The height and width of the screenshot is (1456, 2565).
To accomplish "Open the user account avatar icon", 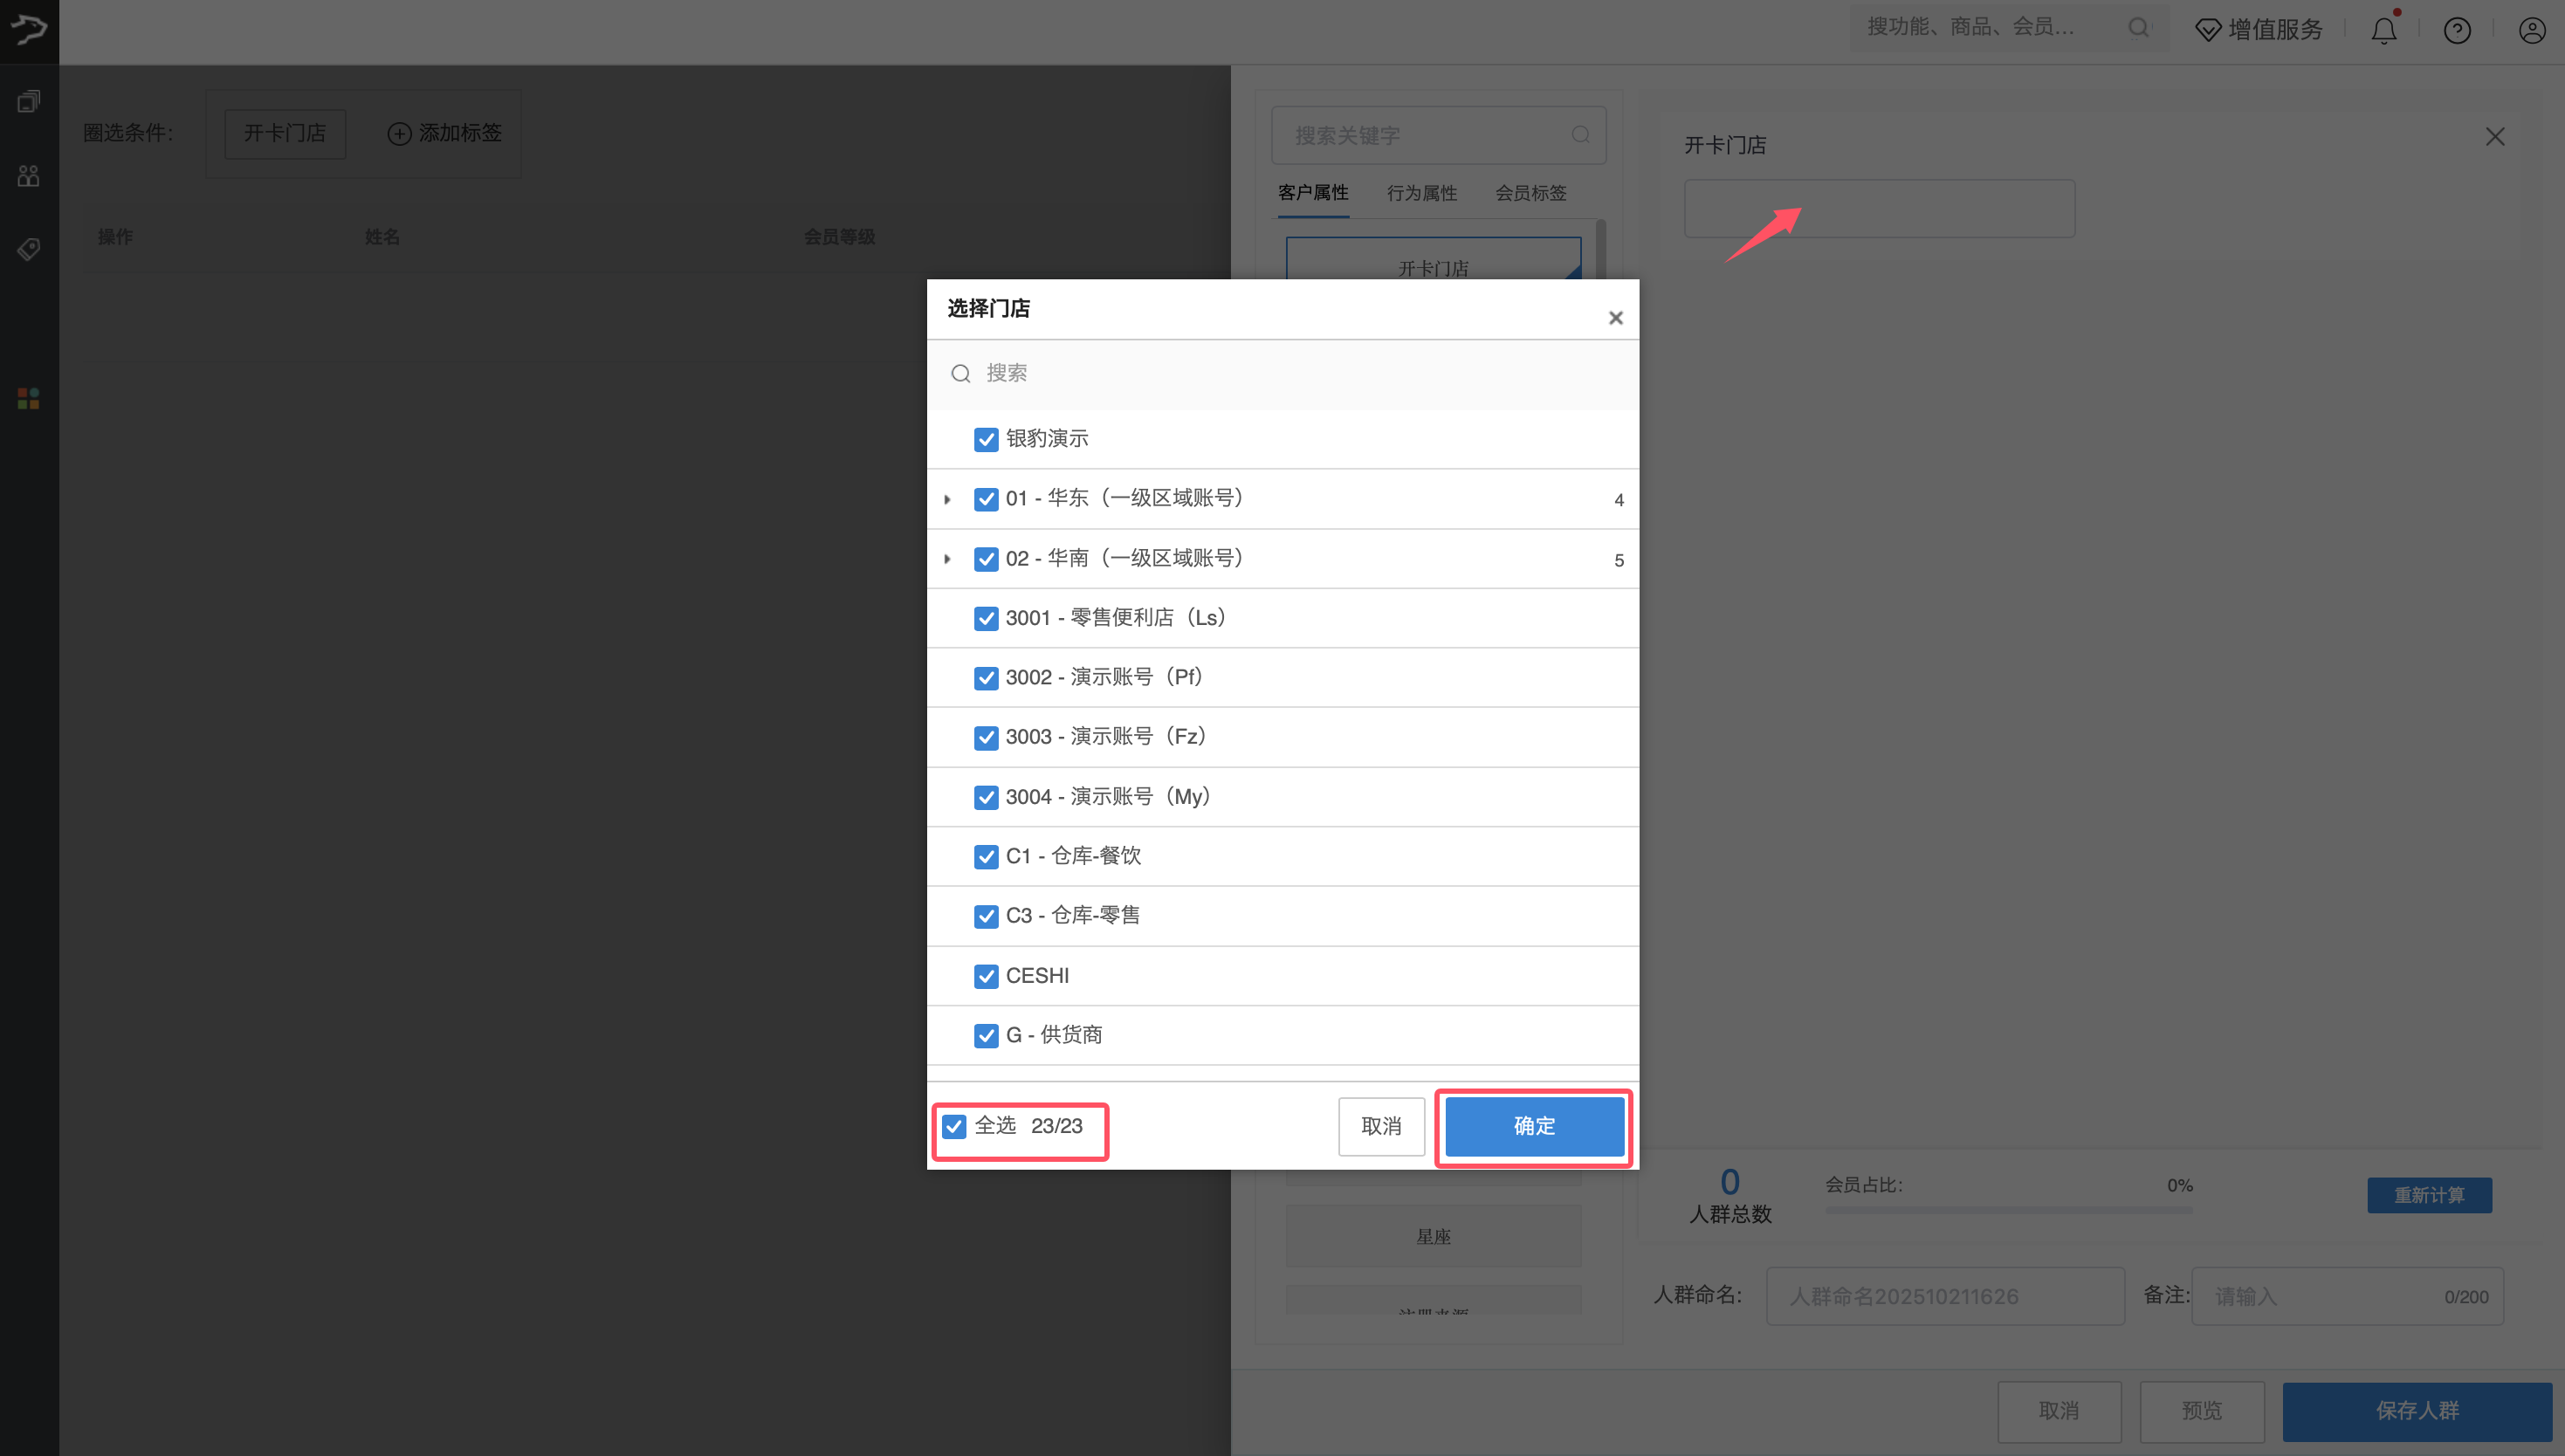I will (2531, 30).
